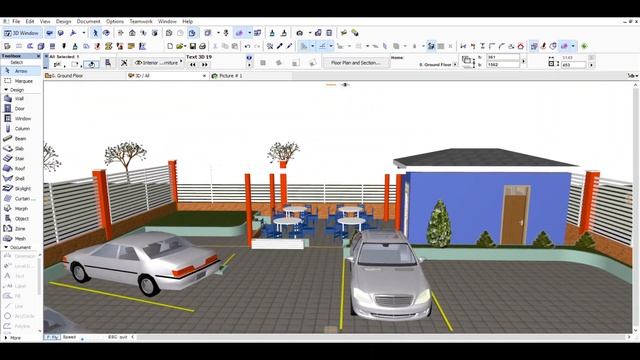
Task: Open the Help menu
Action: (187, 21)
